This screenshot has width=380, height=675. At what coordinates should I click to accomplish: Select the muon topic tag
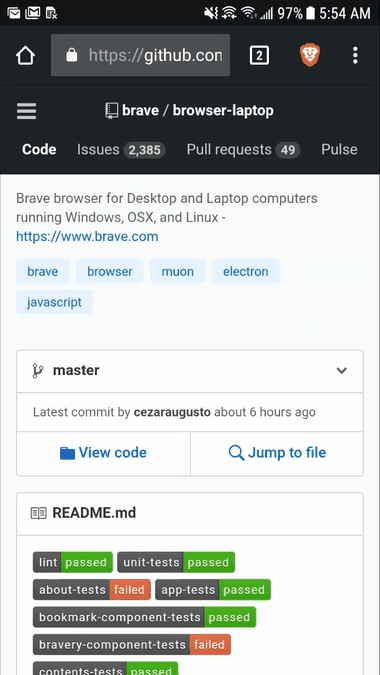click(178, 271)
